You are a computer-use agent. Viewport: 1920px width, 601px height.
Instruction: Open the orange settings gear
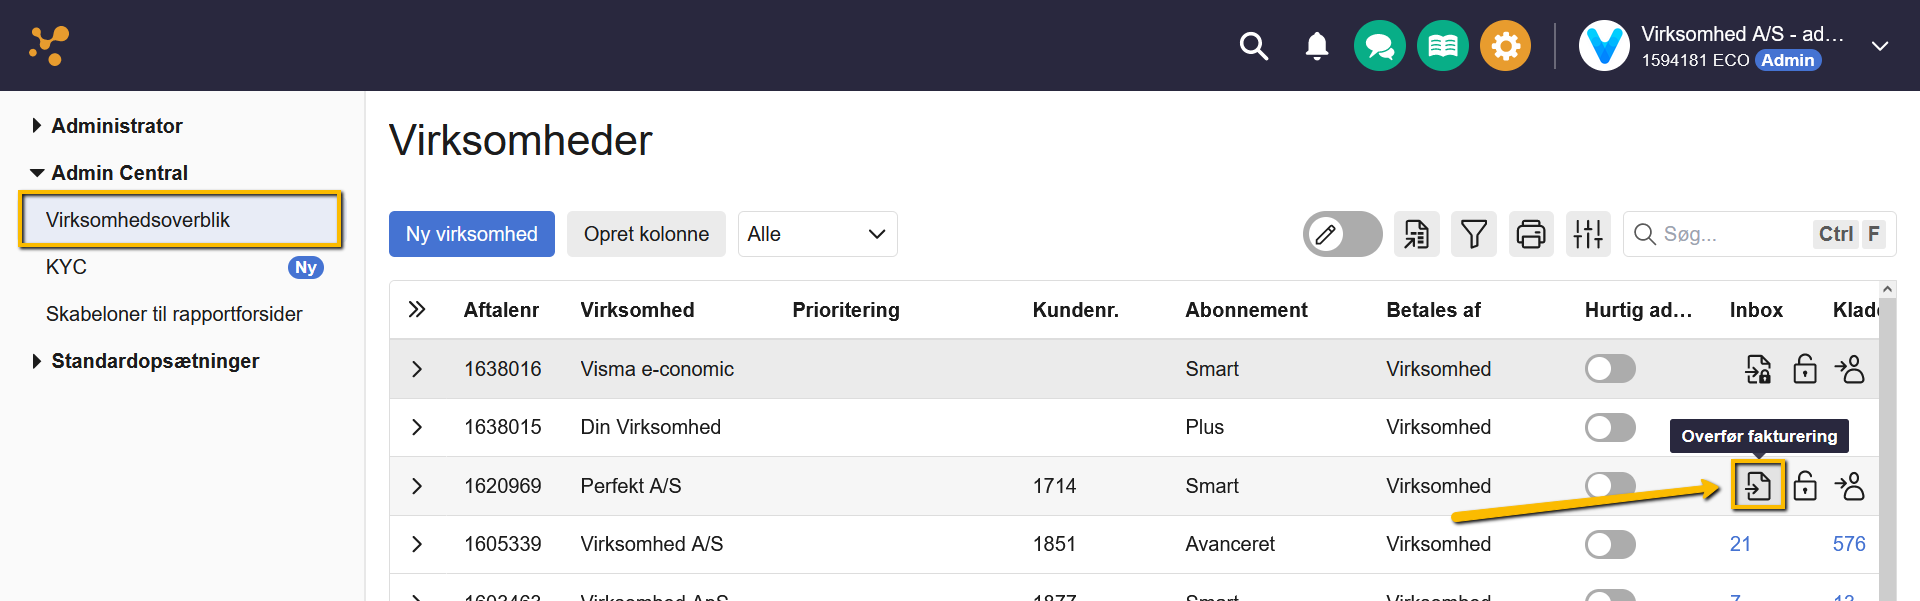[1505, 46]
